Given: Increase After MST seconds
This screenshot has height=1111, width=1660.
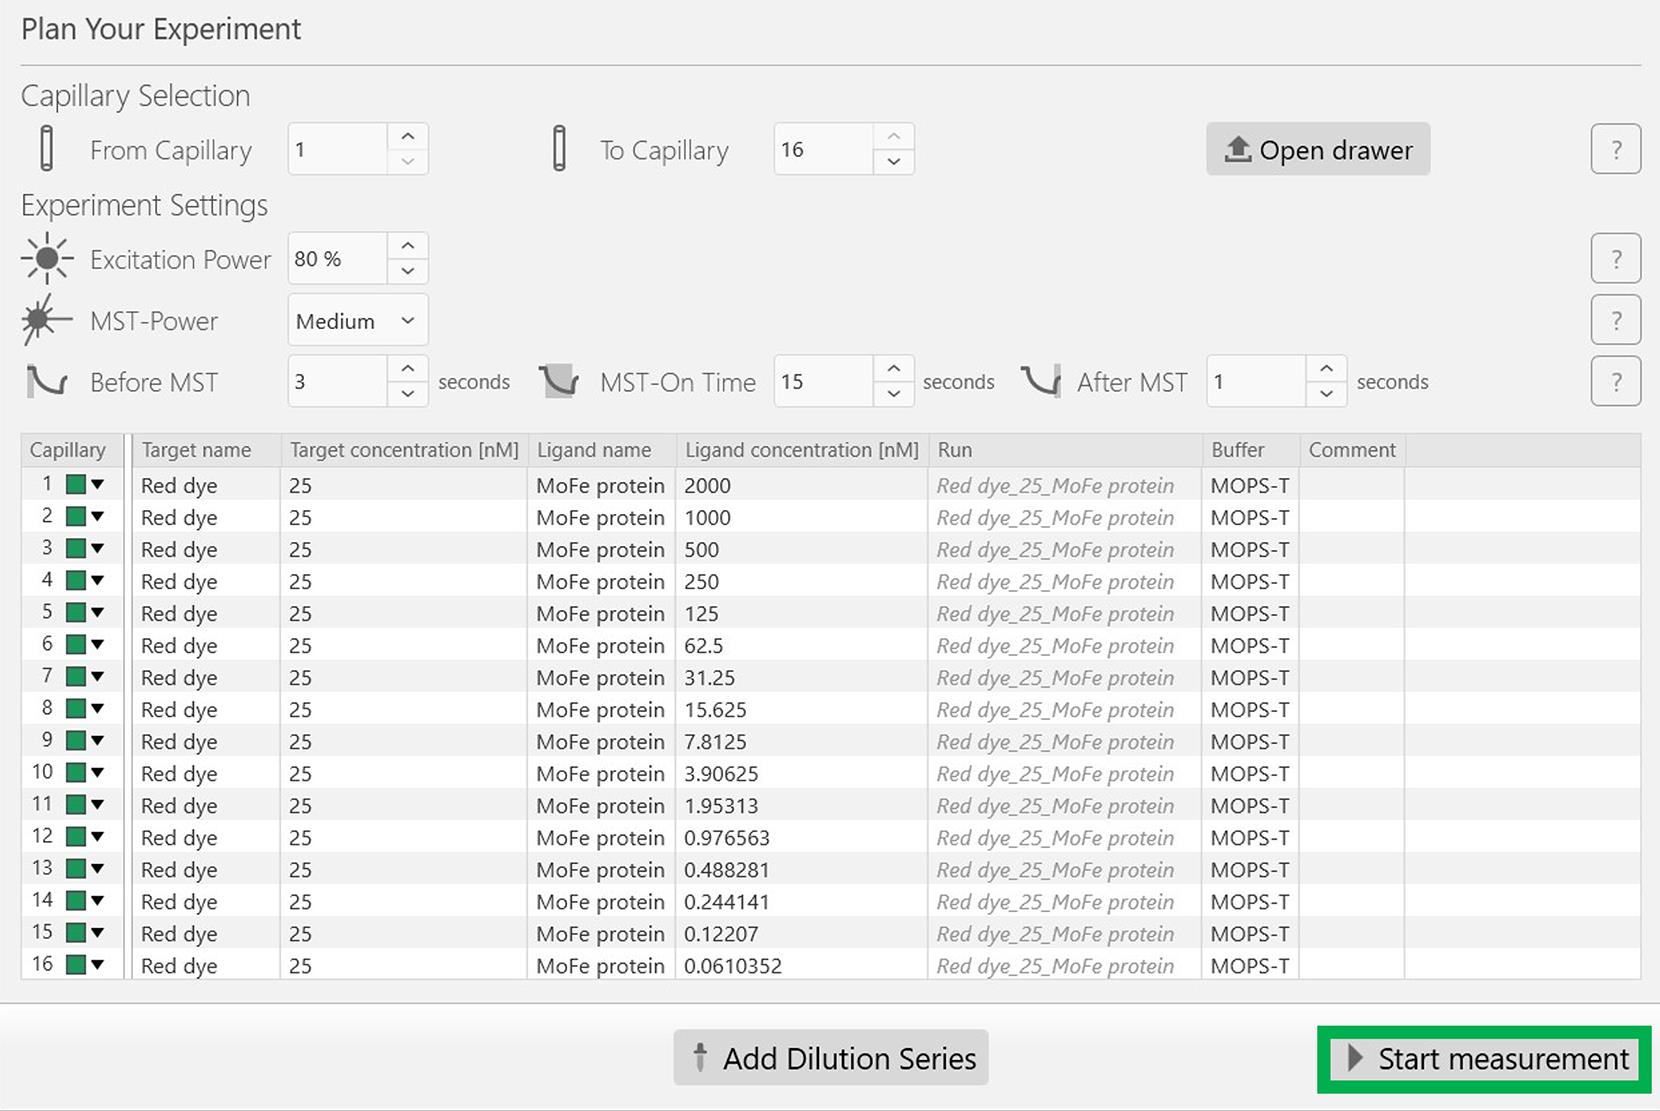Looking at the screenshot, I should (x=1326, y=368).
